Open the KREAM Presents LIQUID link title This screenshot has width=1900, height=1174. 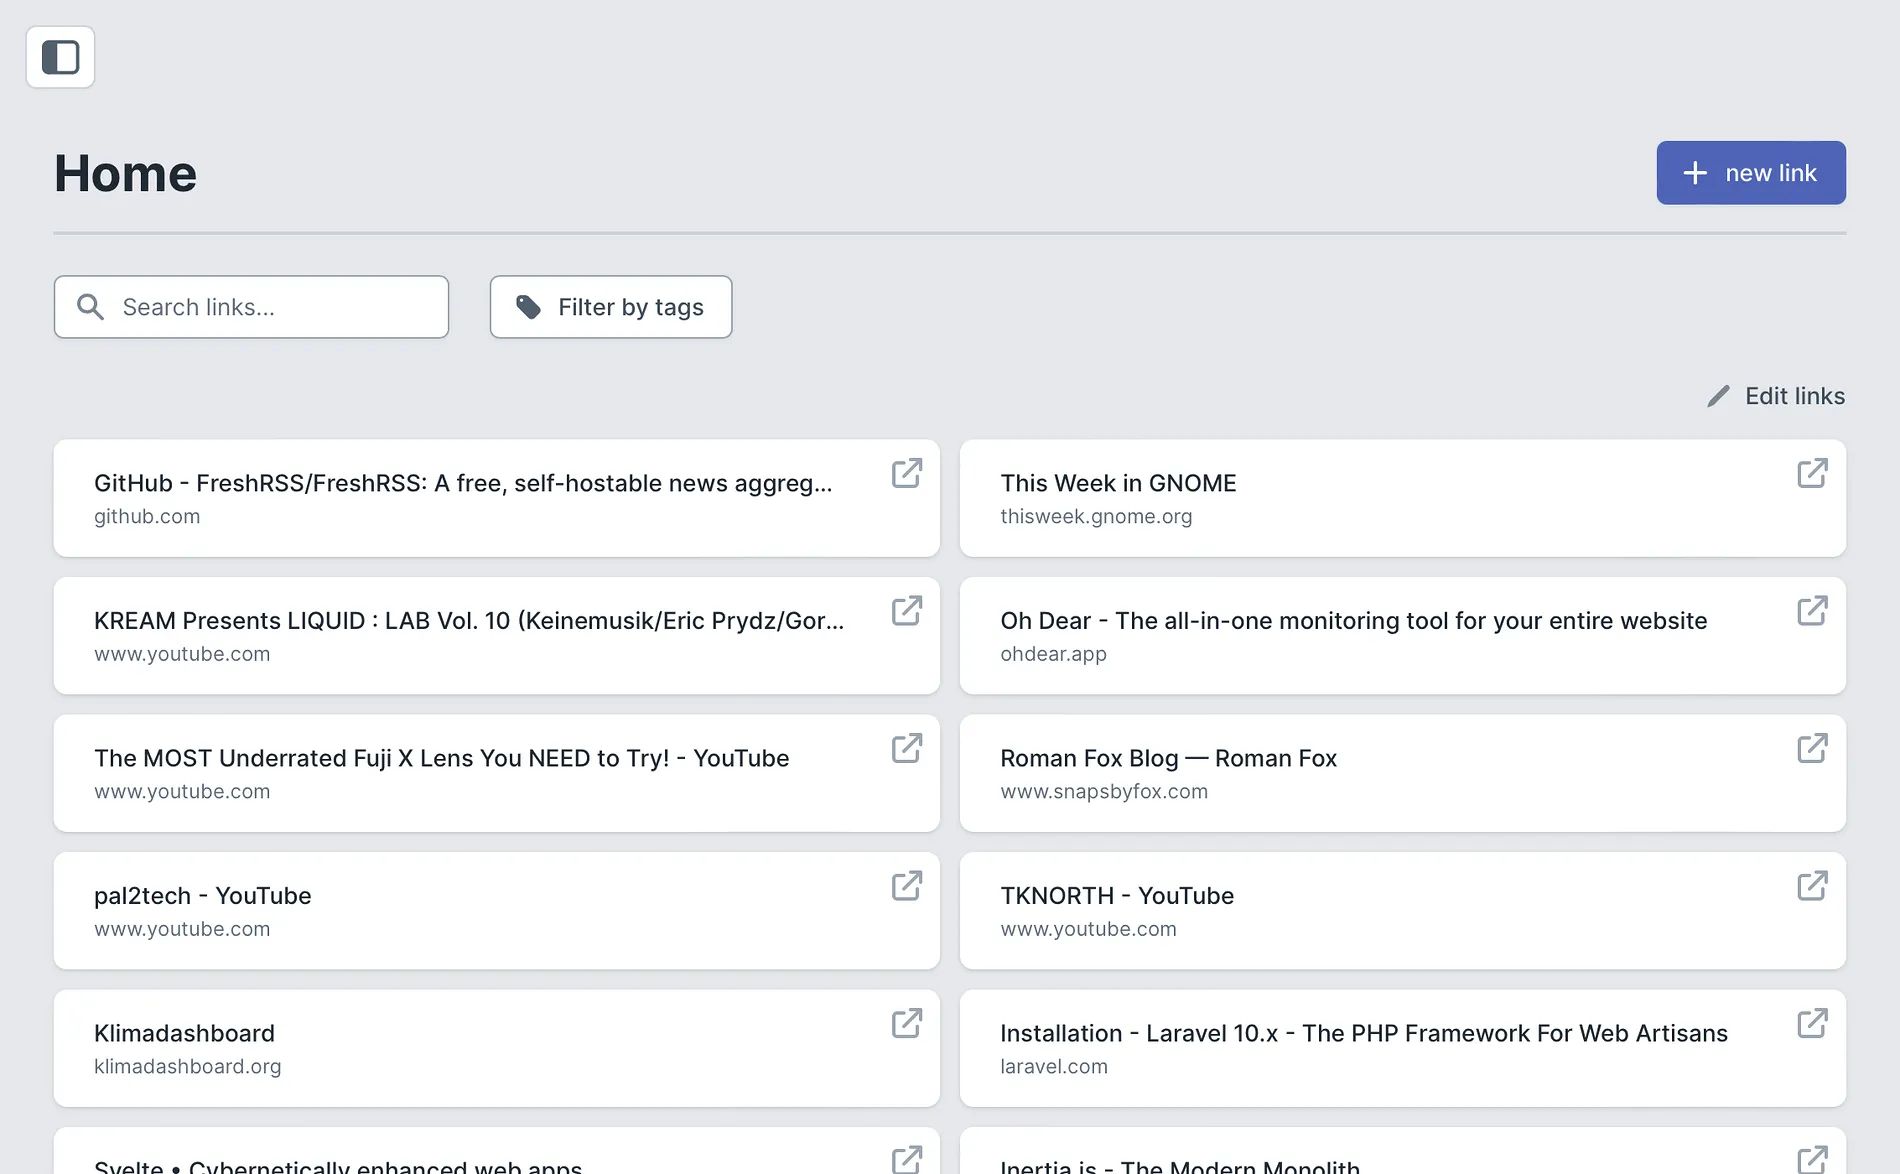[469, 621]
